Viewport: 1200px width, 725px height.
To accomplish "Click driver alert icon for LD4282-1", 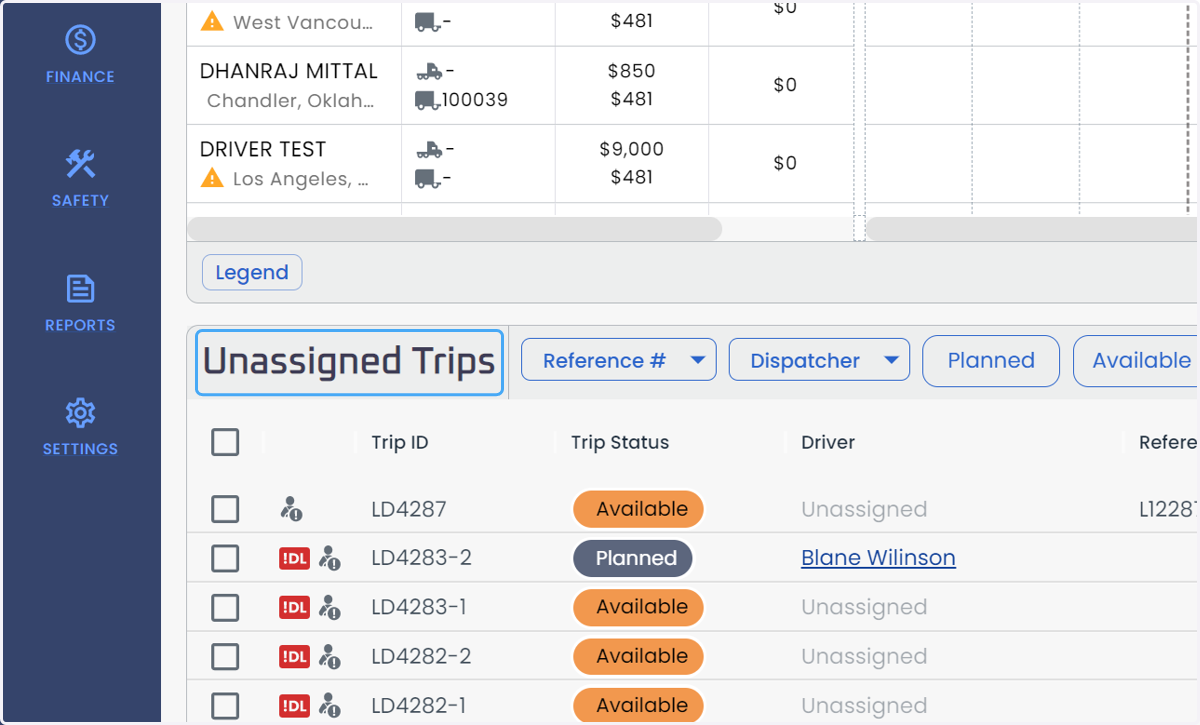I will [329, 705].
